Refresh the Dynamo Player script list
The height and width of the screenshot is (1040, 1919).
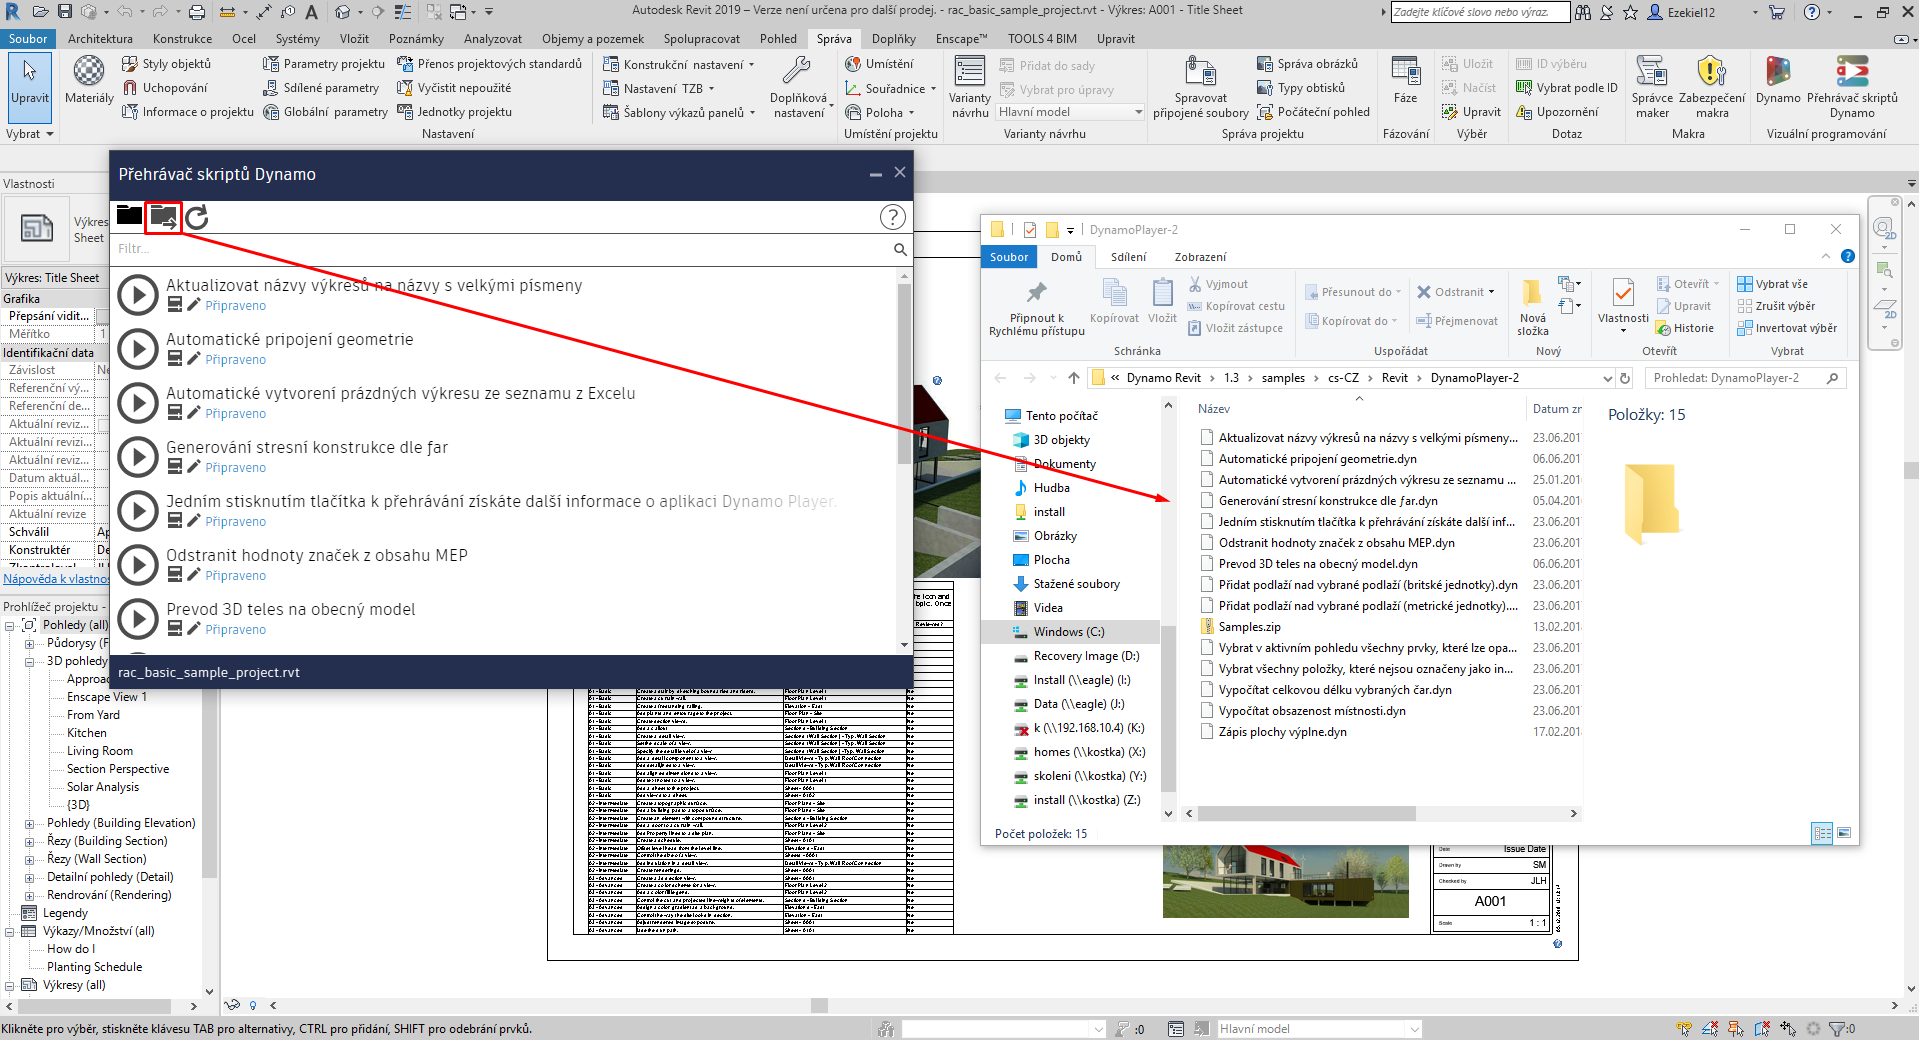click(x=197, y=217)
